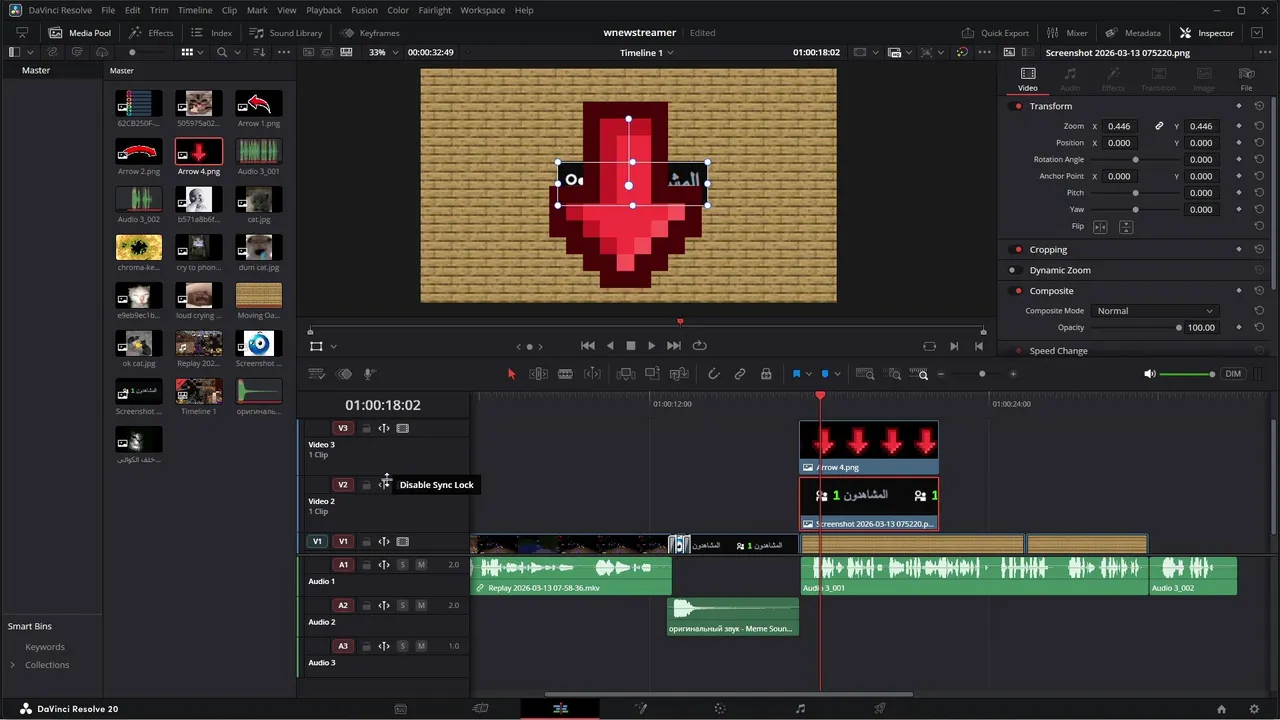Open Project Settings gear icon
This screenshot has height=720, width=1280.
pyautogui.click(x=1254, y=709)
